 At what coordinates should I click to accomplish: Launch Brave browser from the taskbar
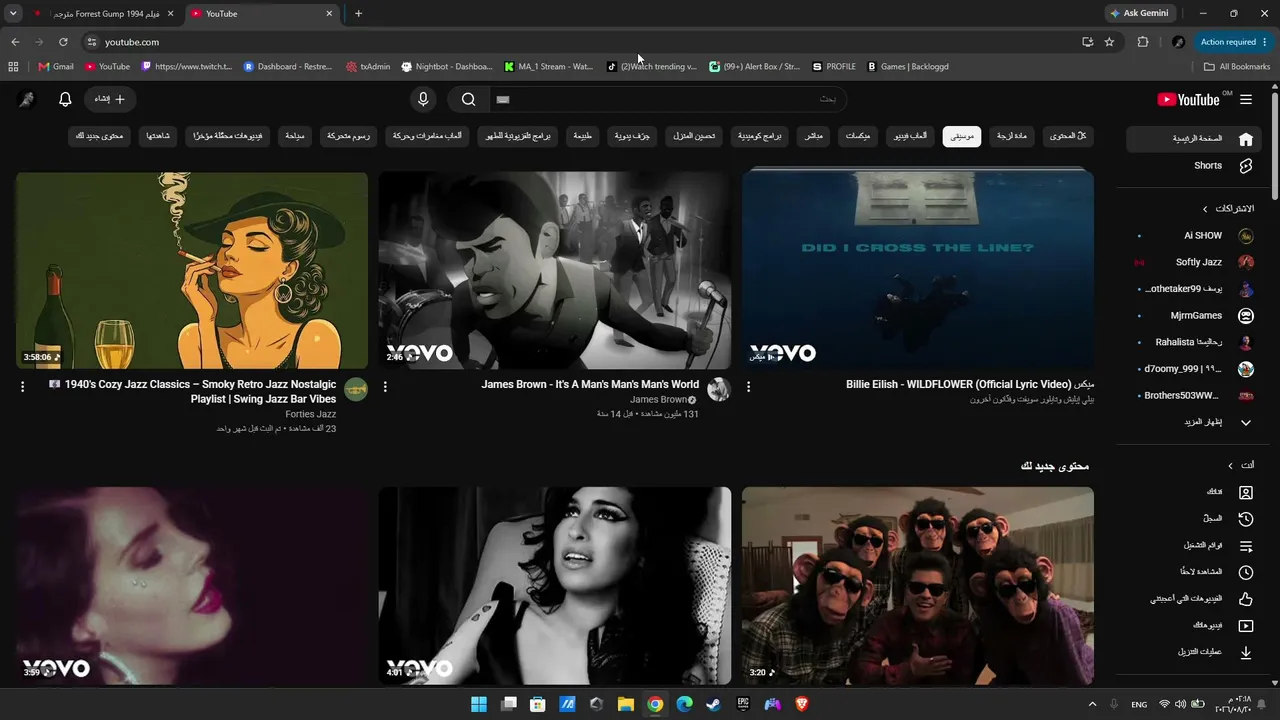tap(802, 704)
